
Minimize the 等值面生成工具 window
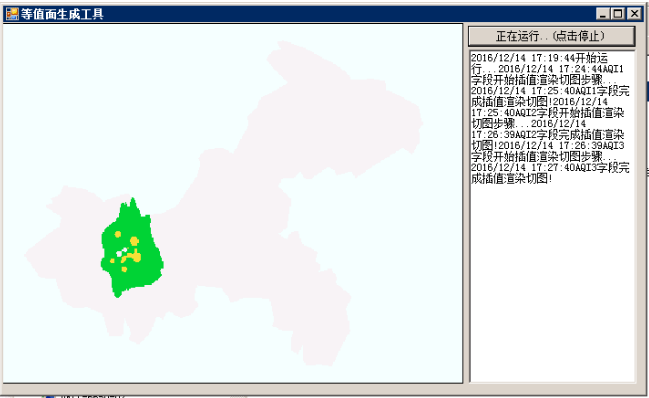(603, 14)
